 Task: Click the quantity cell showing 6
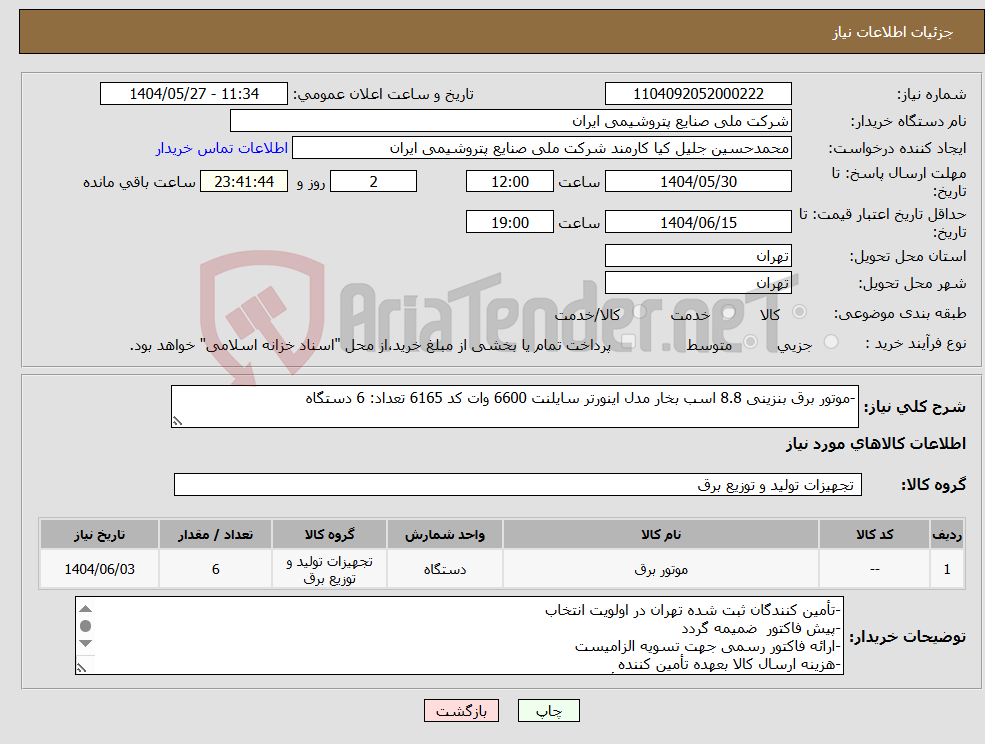215,569
